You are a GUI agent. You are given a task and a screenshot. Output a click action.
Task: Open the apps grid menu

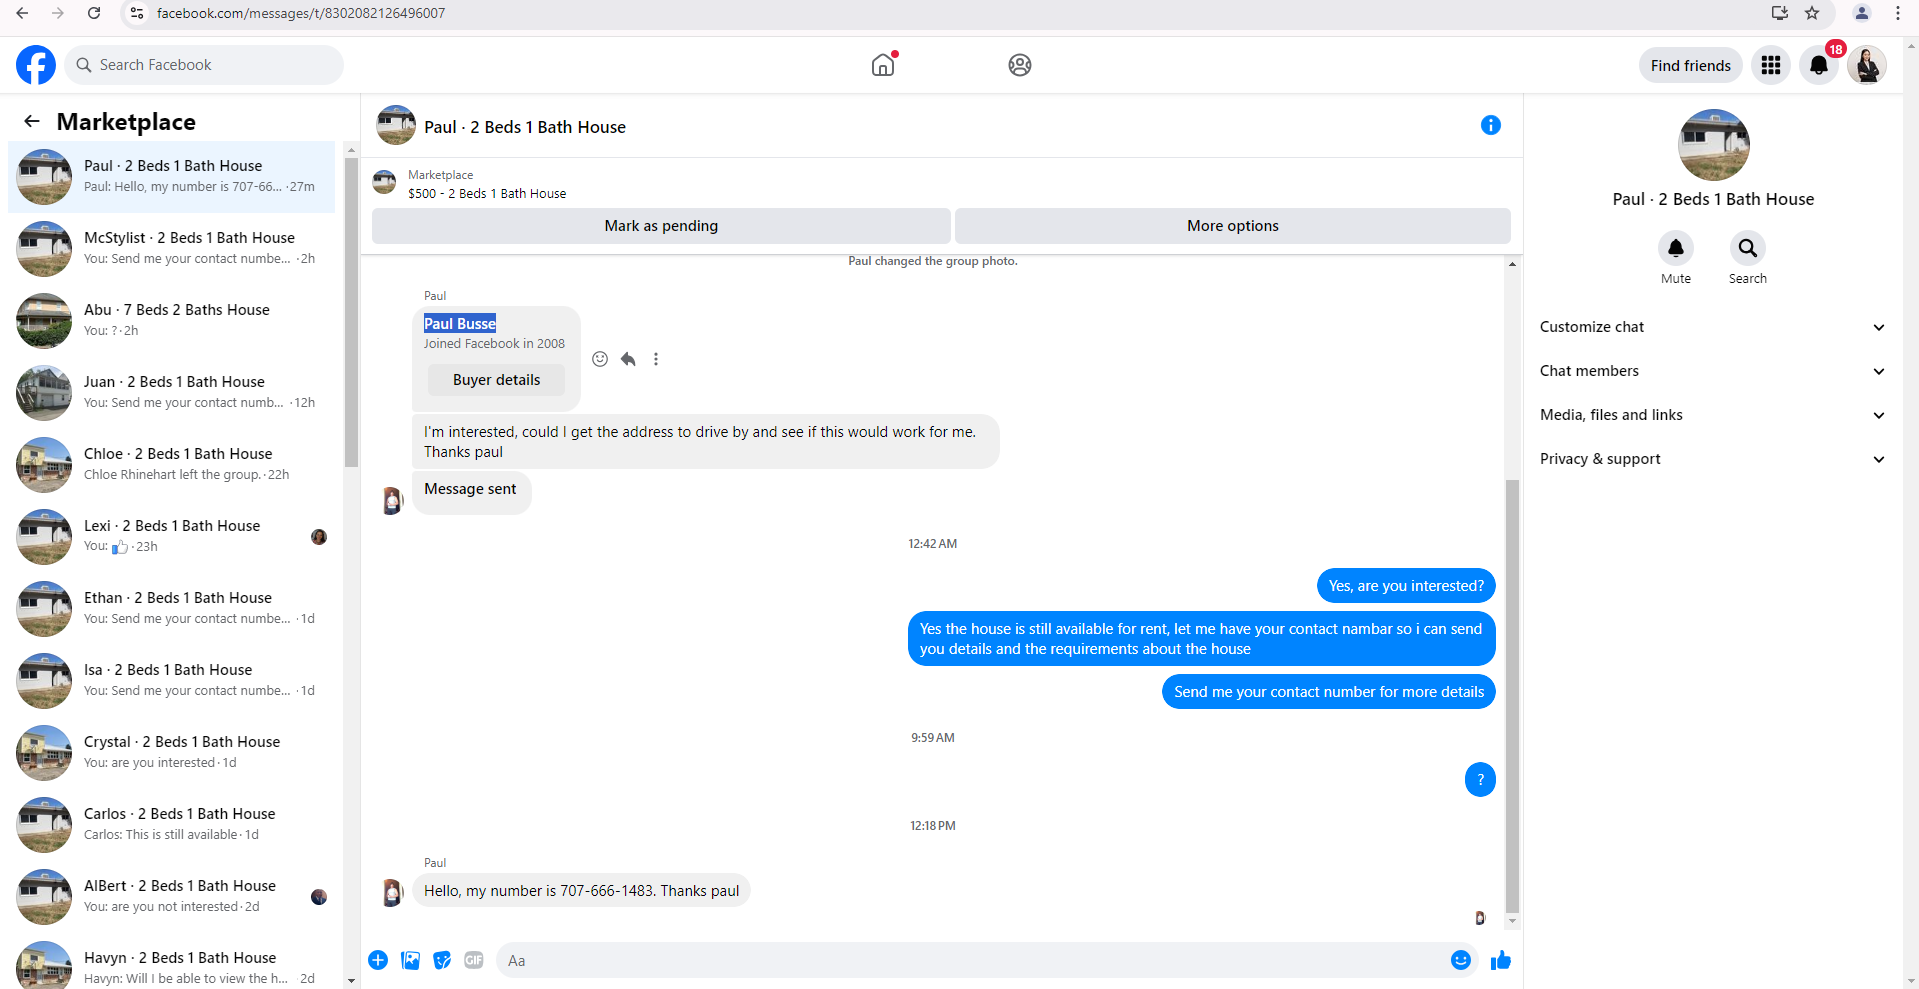1771,65
